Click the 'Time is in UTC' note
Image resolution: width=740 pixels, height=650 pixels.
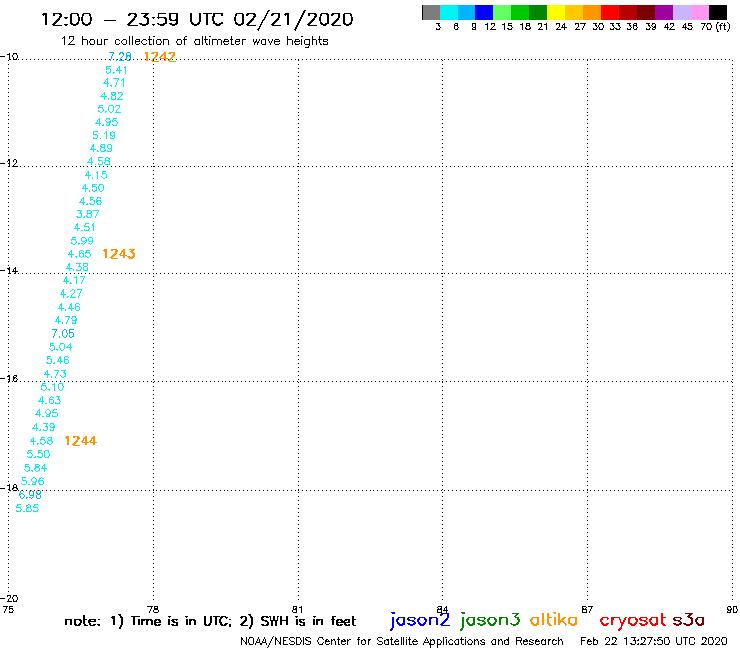click(x=181, y=621)
